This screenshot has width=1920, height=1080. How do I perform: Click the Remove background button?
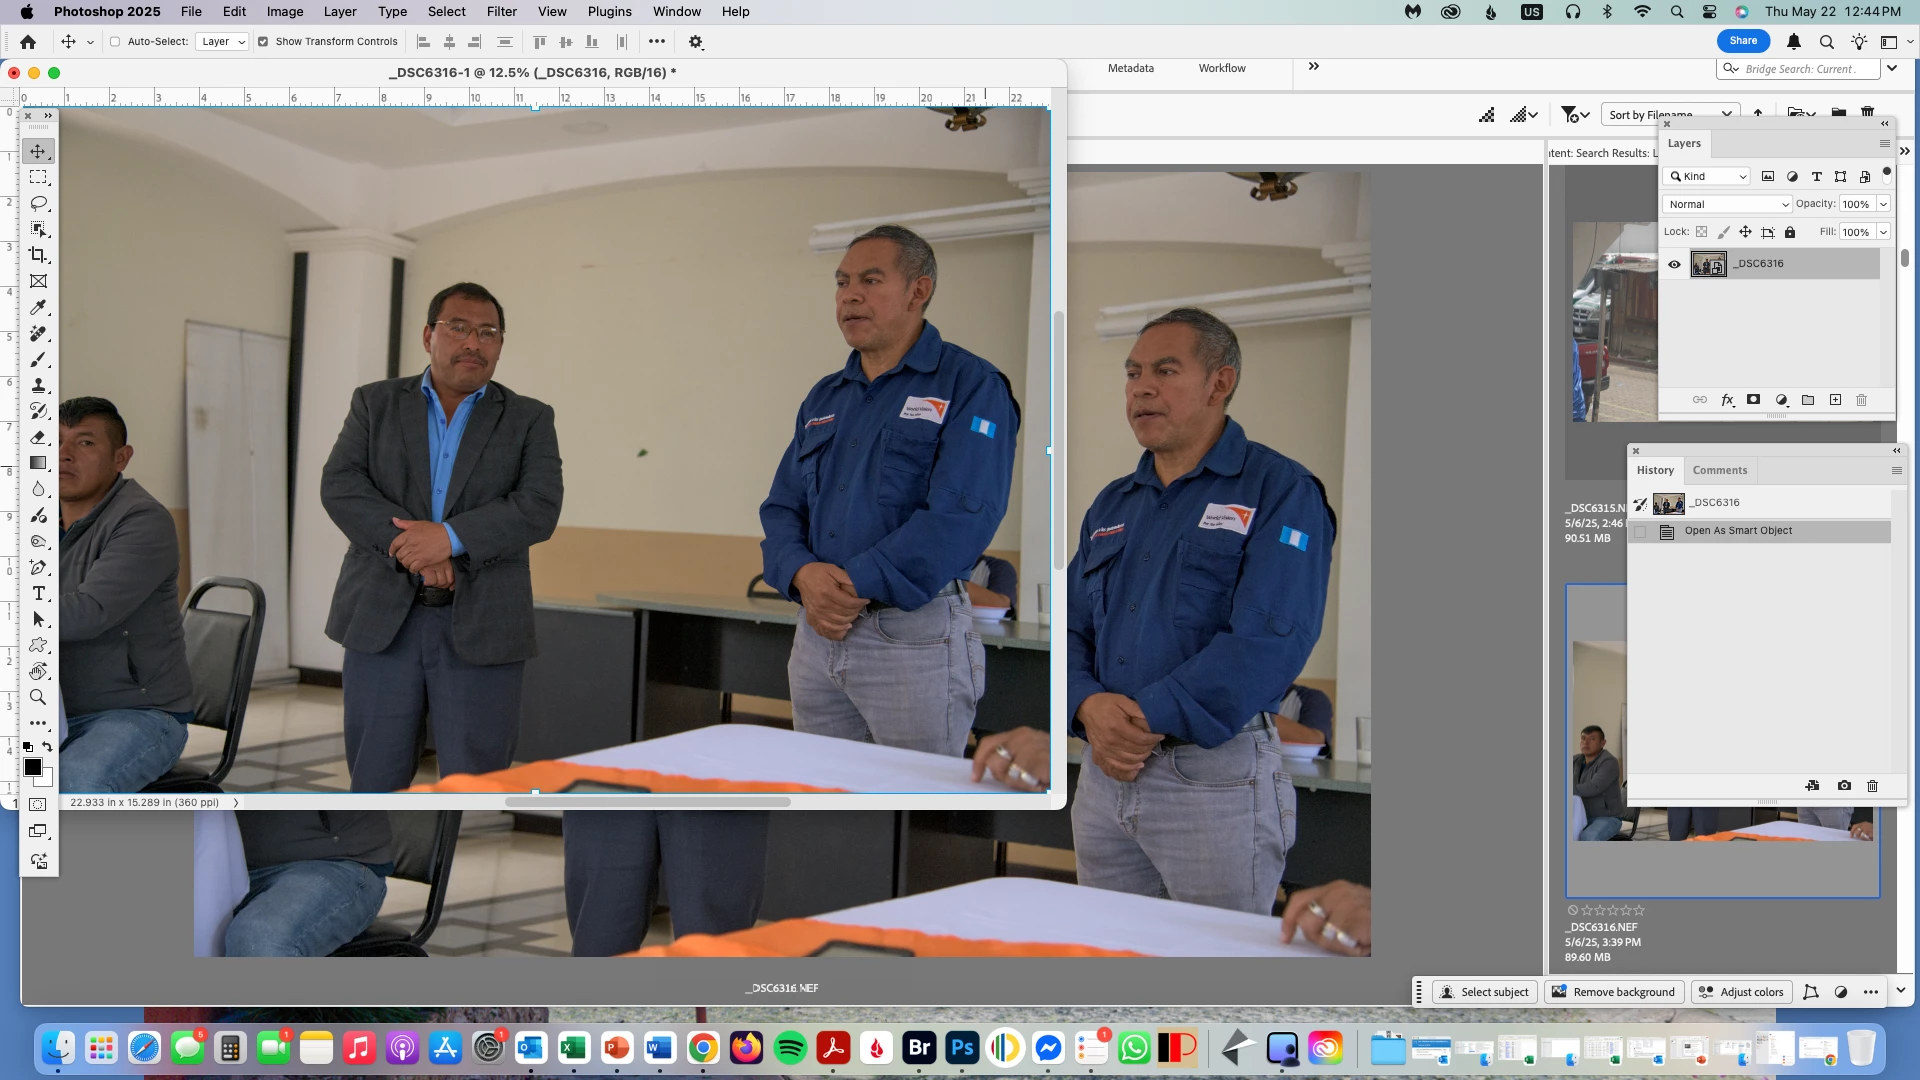coord(1614,992)
